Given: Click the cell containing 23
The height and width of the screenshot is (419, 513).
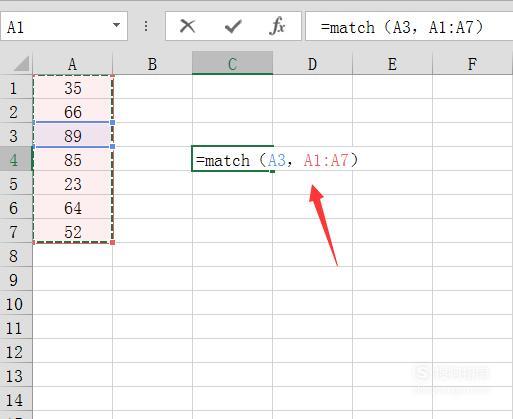Looking at the screenshot, I should coord(73,184).
